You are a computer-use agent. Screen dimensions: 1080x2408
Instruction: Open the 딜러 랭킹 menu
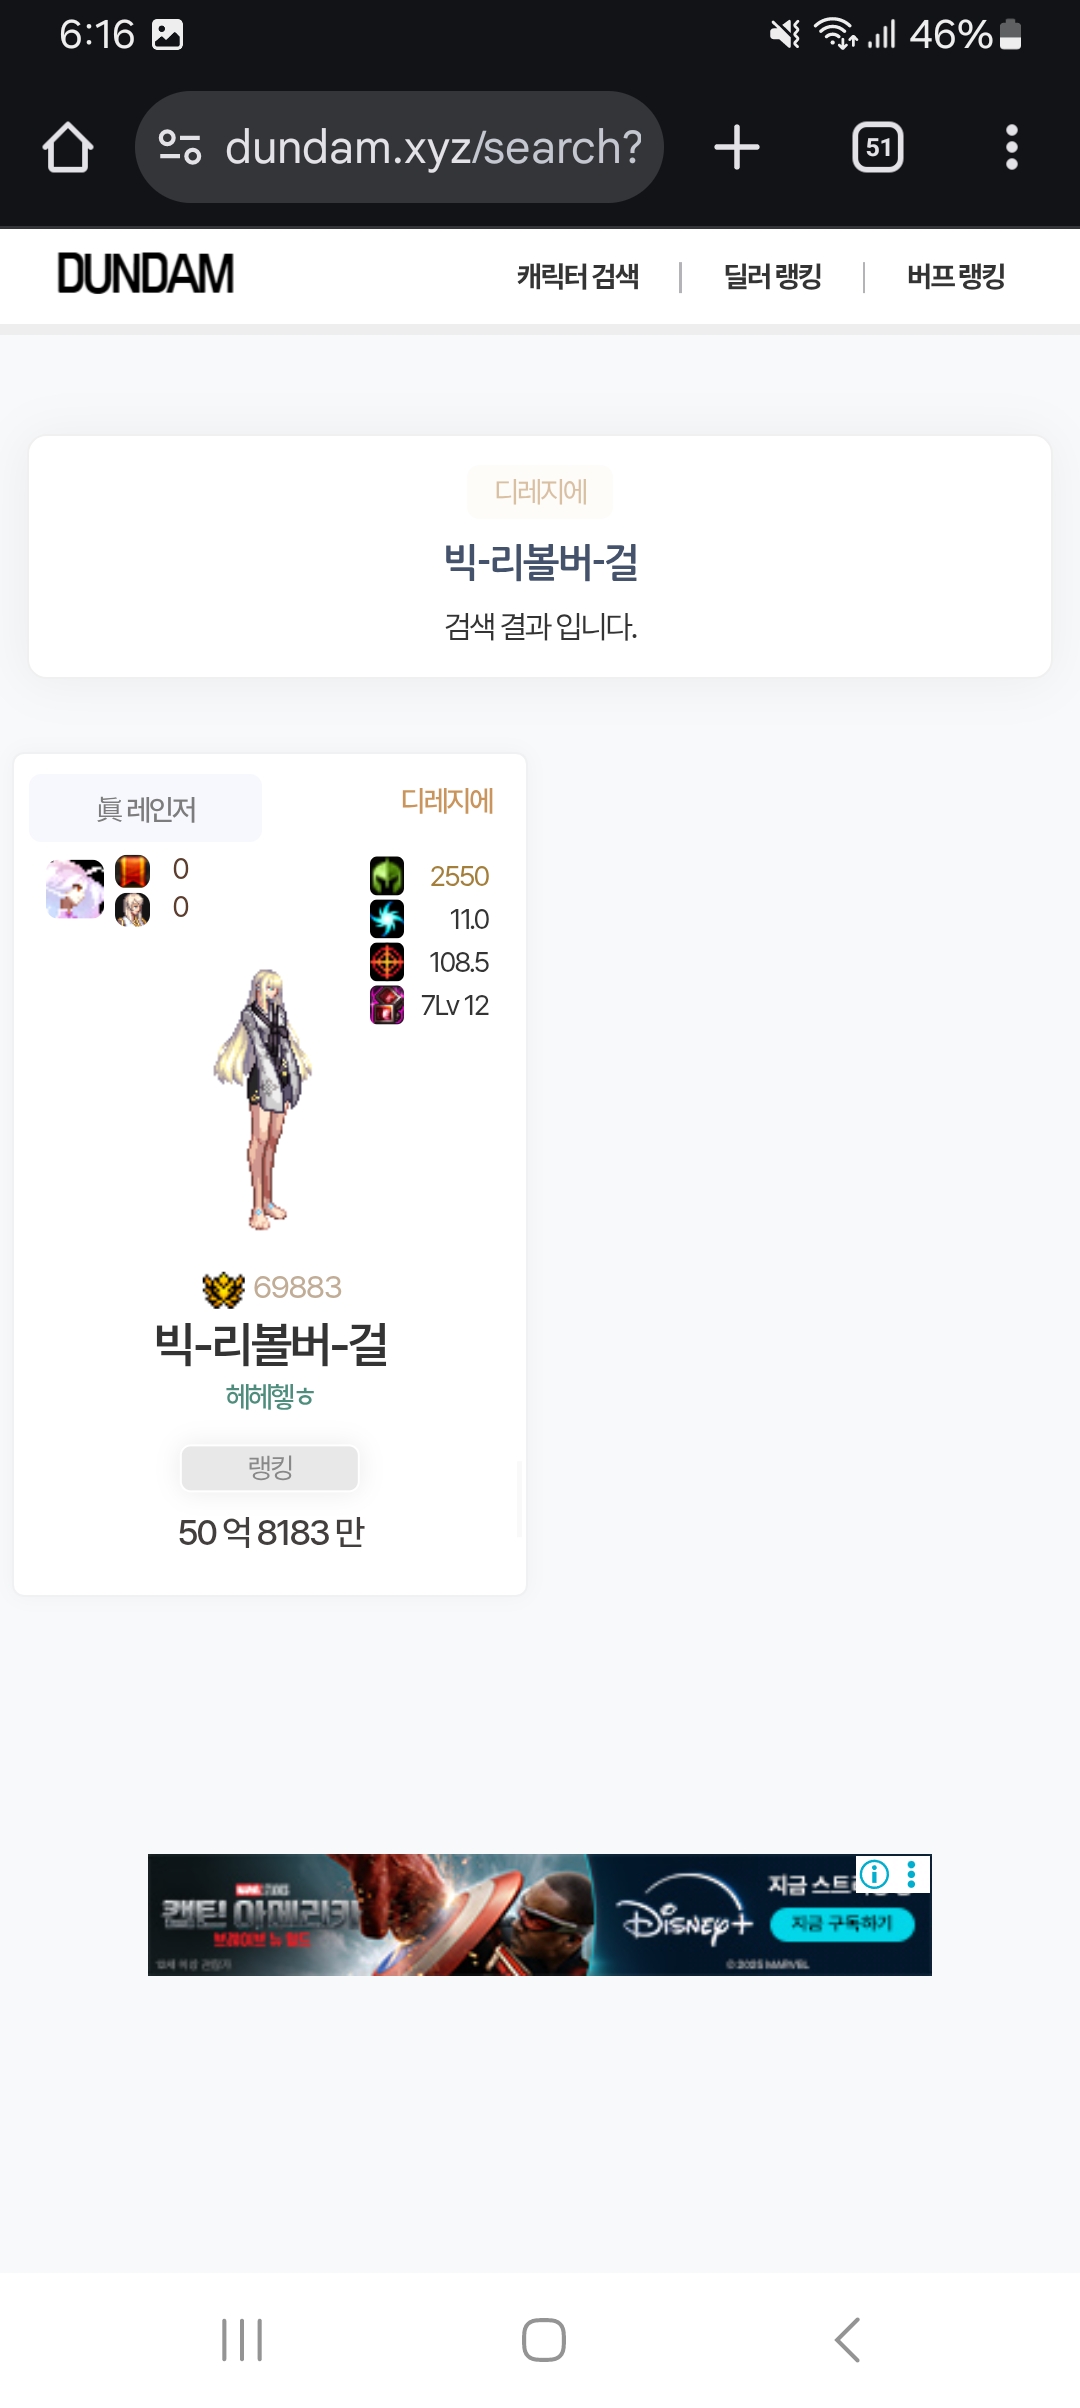click(772, 276)
